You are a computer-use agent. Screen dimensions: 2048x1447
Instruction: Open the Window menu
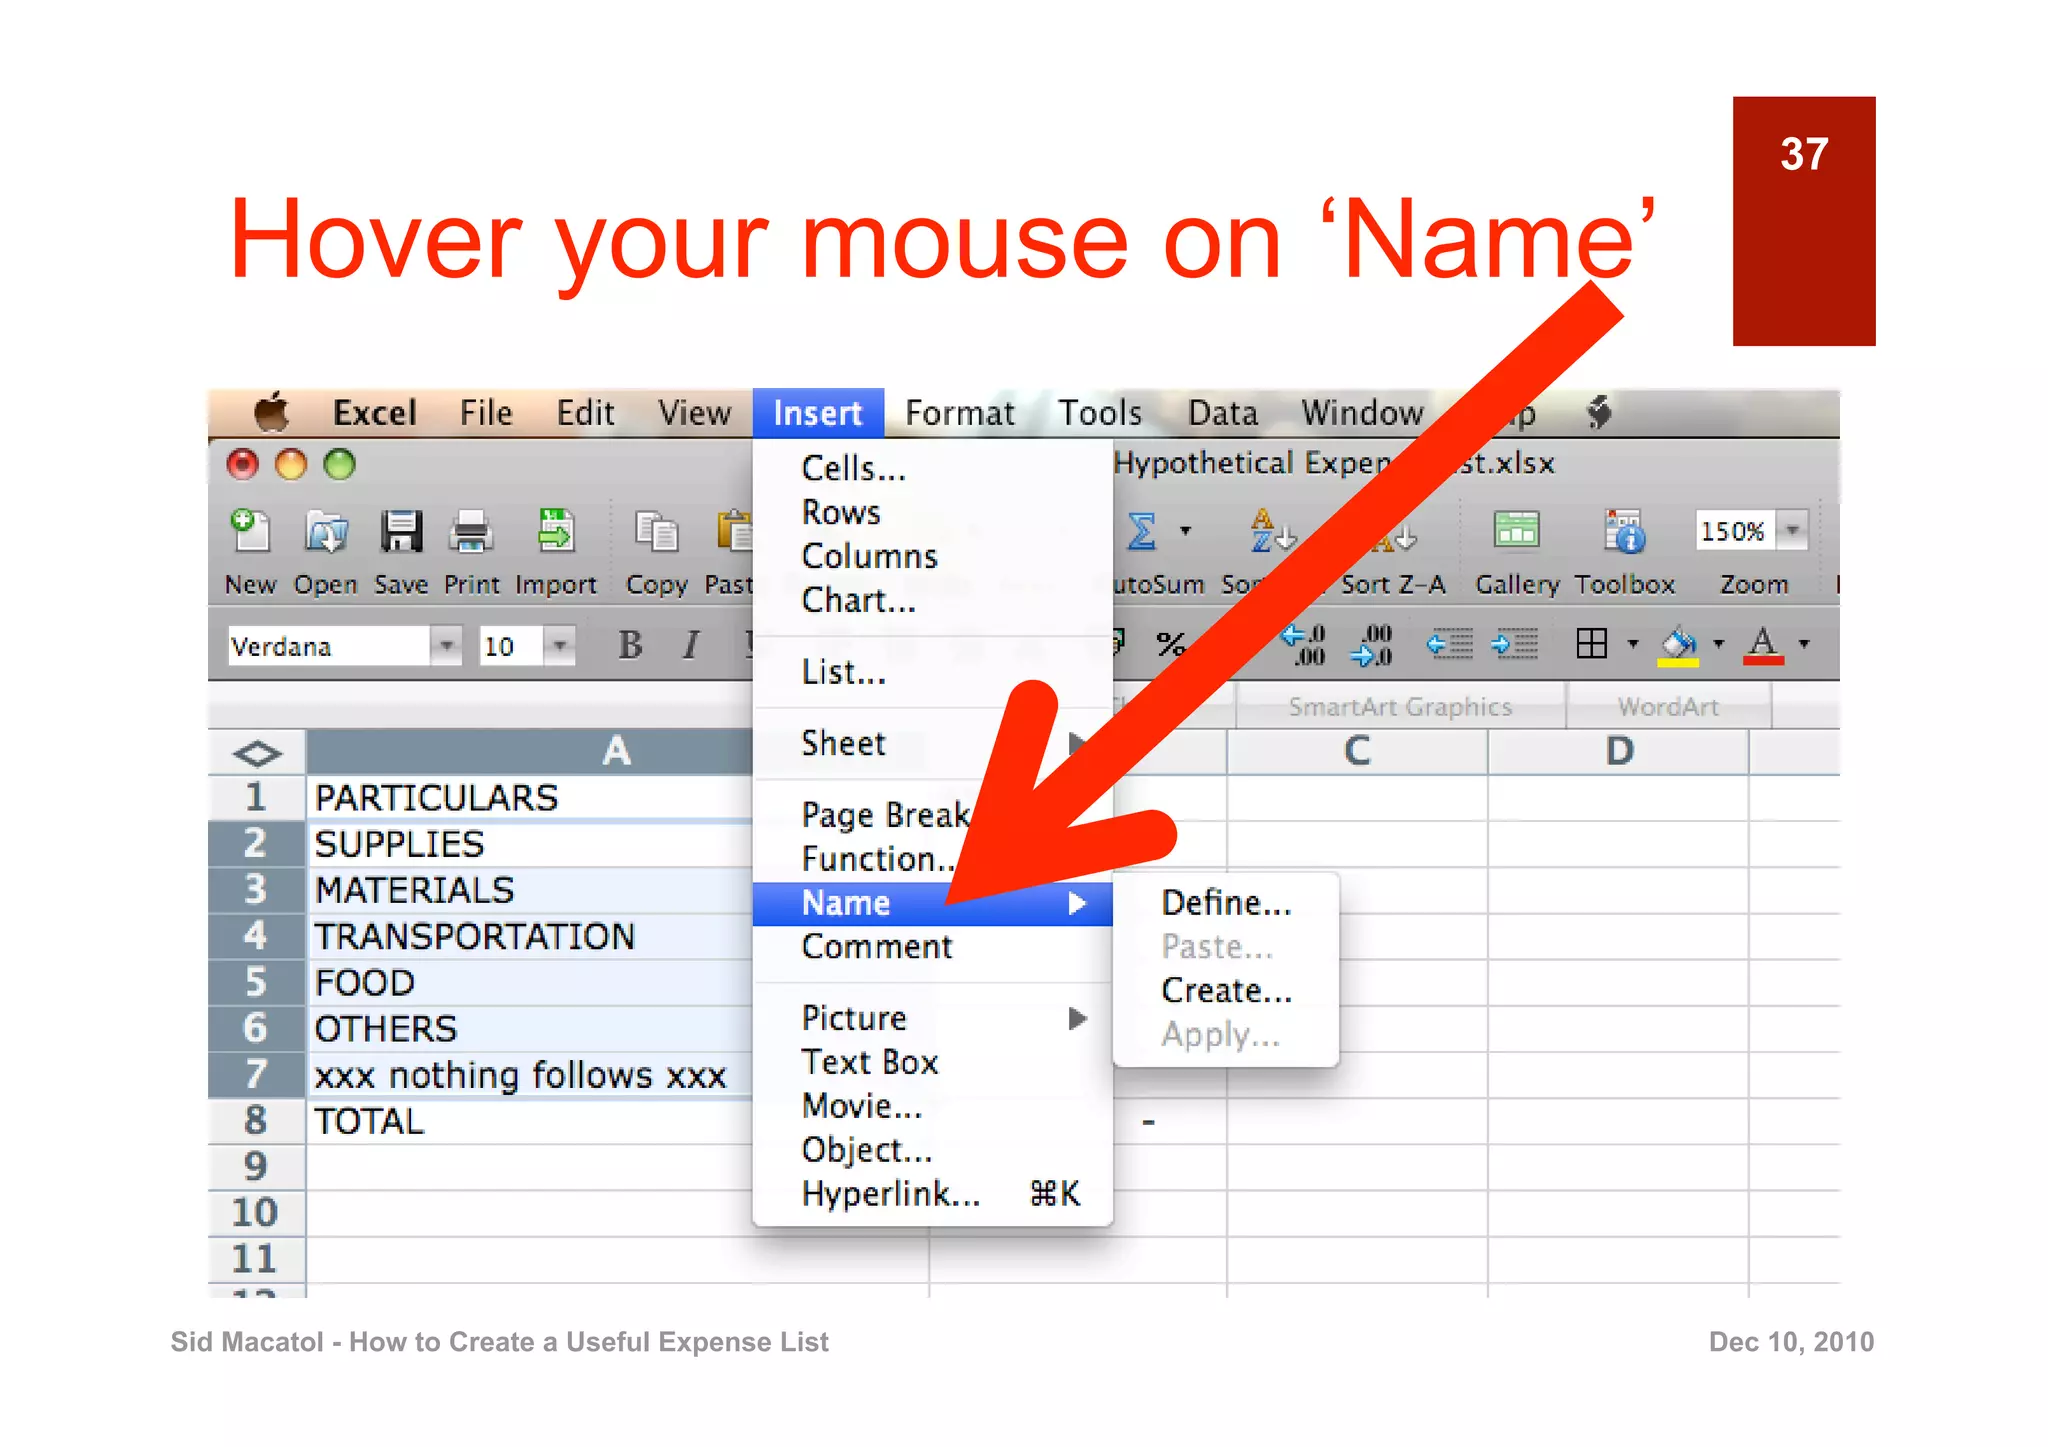pyautogui.click(x=1362, y=412)
